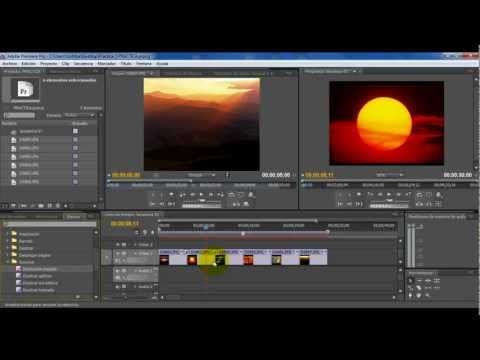Step forward one frame in Source monitor
480x360 pixels.
pyautogui.click(x=211, y=195)
